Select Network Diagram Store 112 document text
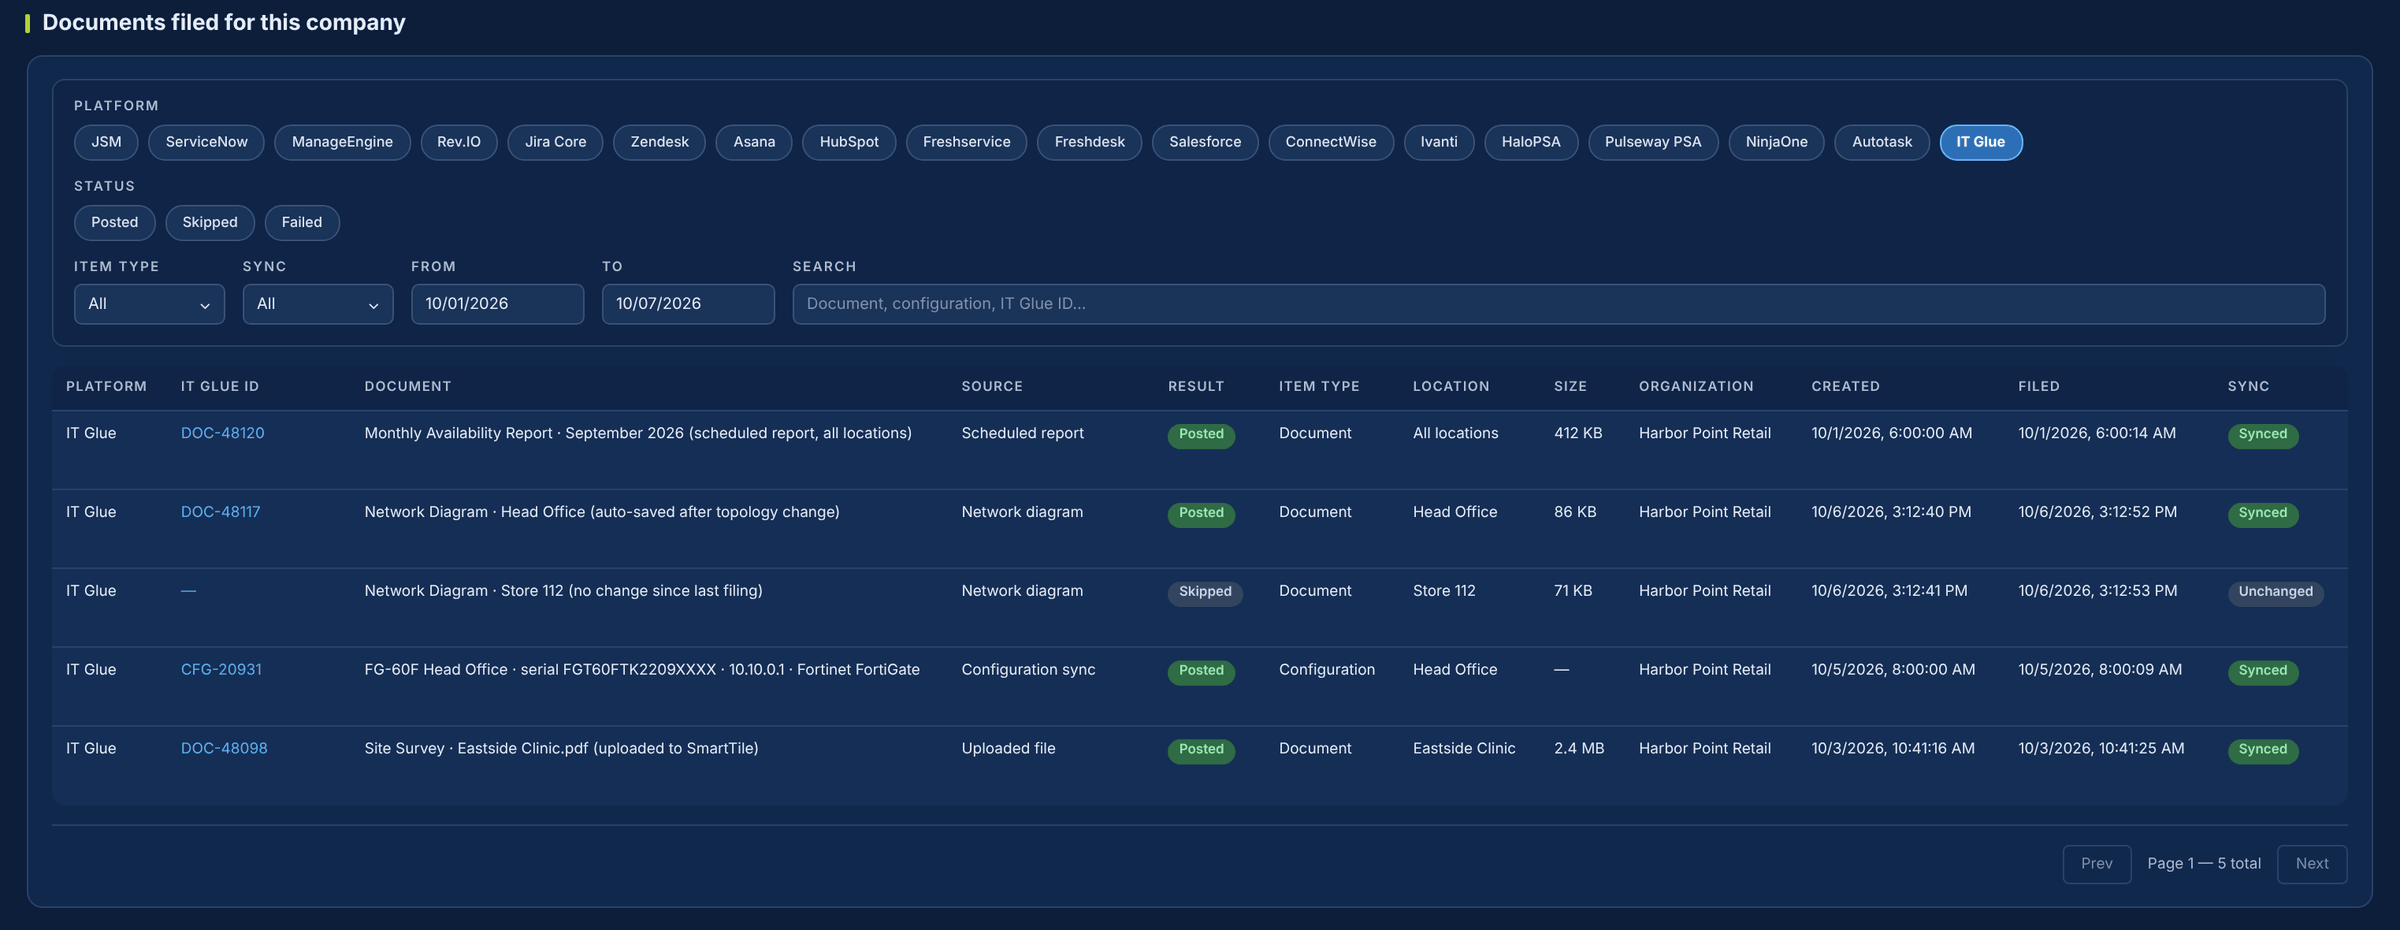Screen dimensions: 2400x930 tap(563, 591)
